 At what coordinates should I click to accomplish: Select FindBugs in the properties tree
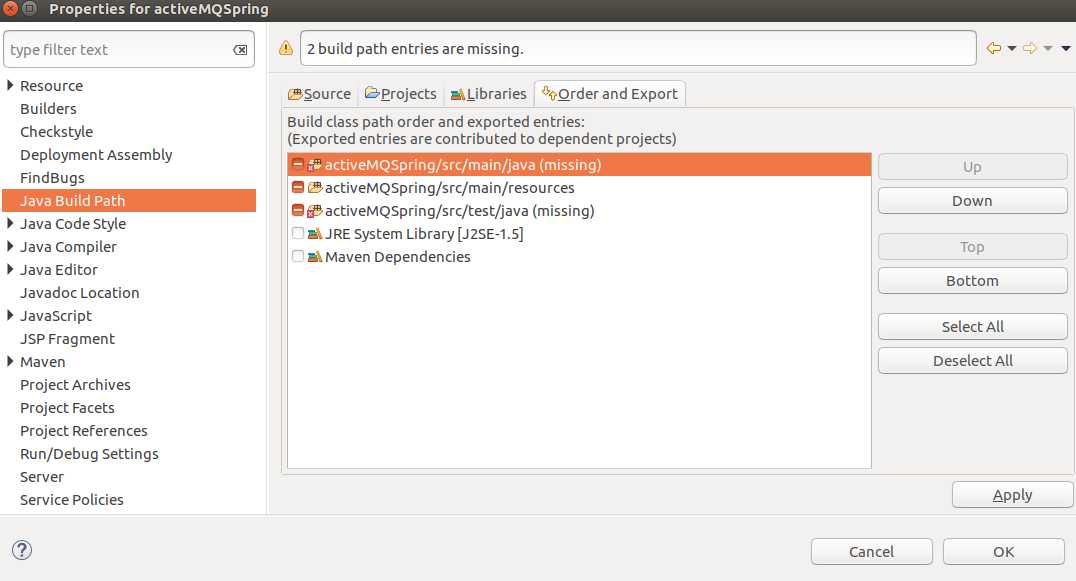tap(52, 178)
